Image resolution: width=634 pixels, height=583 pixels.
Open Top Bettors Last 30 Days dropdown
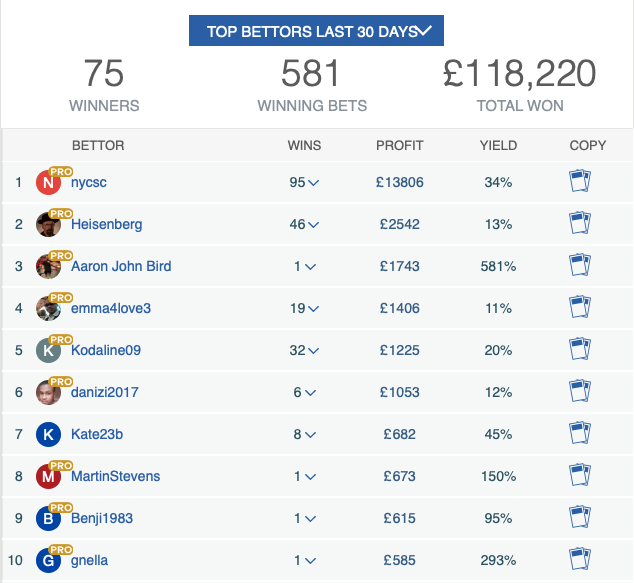coord(316,31)
